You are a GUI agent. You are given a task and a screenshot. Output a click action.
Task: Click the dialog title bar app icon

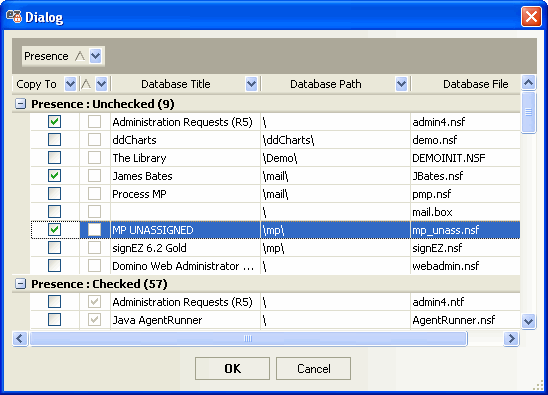click(14, 16)
